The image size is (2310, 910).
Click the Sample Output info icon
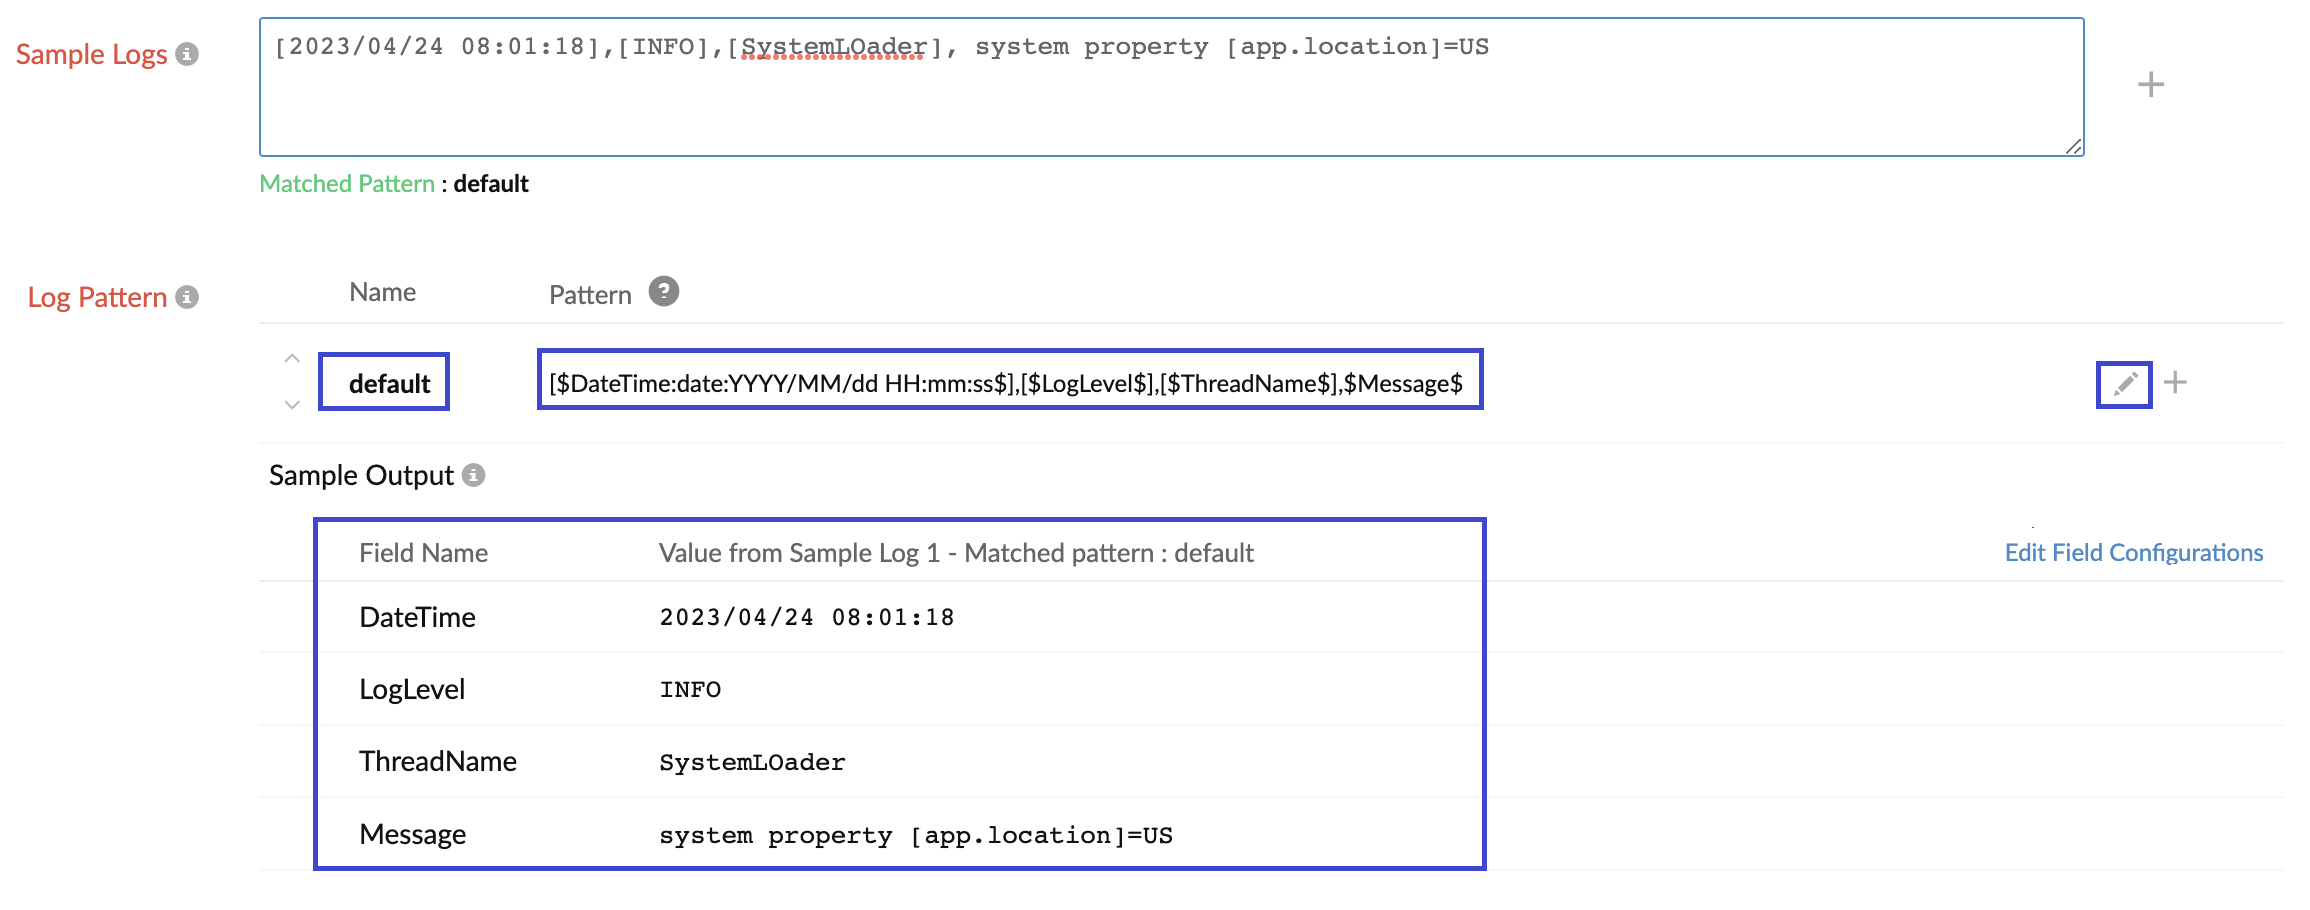474,475
